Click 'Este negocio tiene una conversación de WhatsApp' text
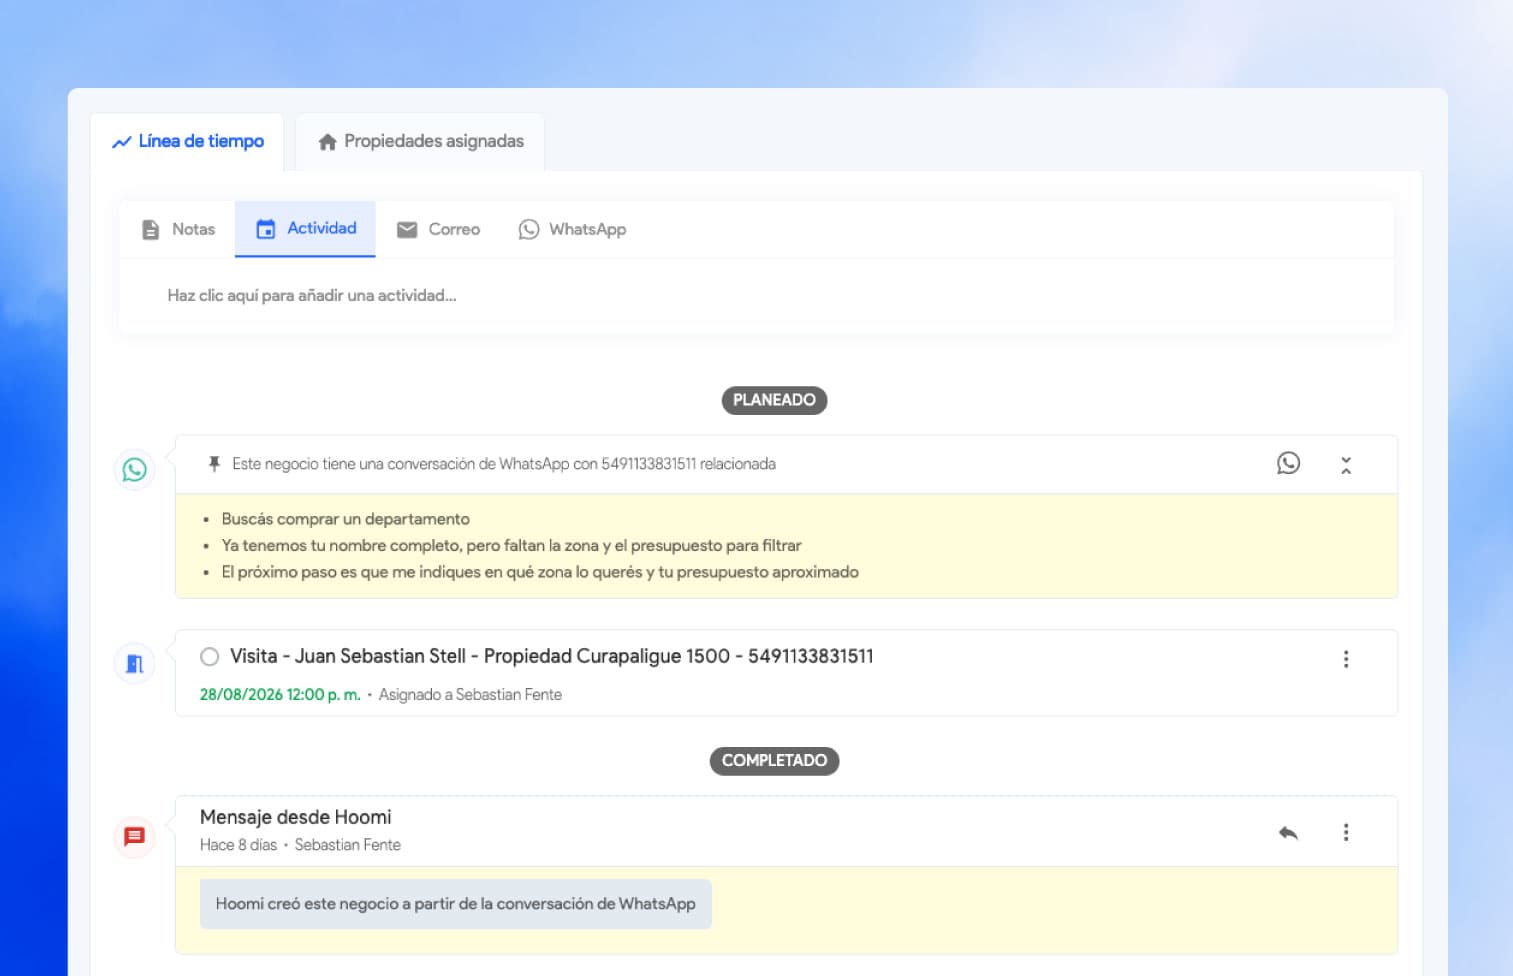Viewport: 1513px width, 976px height. 504,464
